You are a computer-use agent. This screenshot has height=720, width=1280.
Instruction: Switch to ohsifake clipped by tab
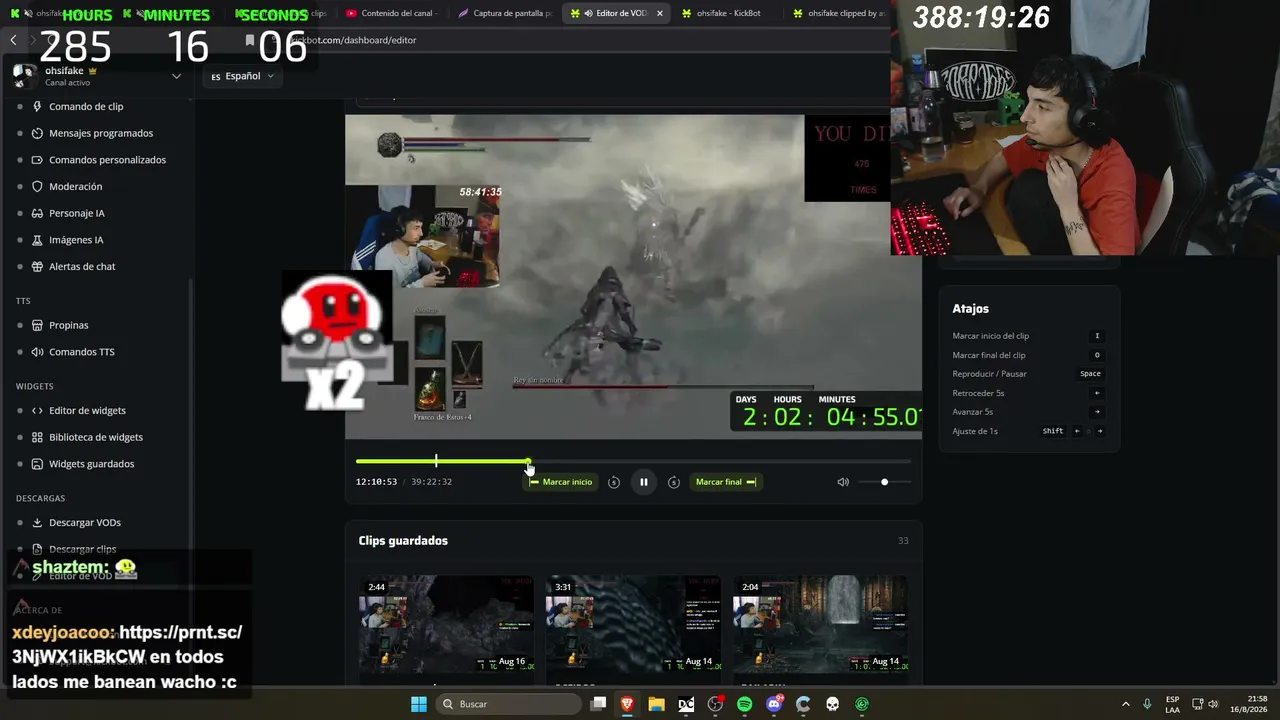point(838,13)
